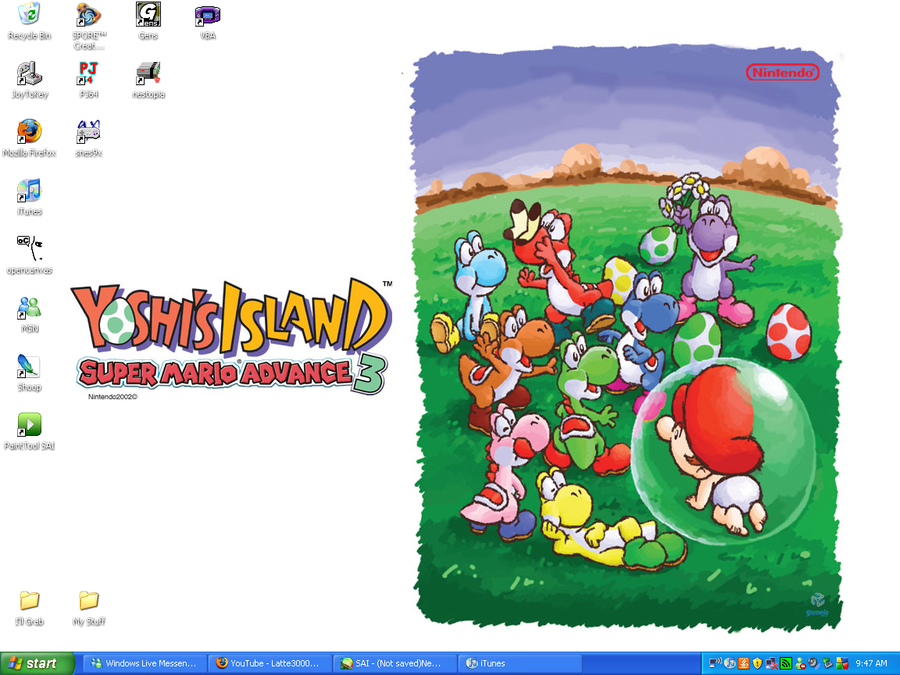Click the disconnected network tray icon
900x675 pixels.
pos(771,664)
